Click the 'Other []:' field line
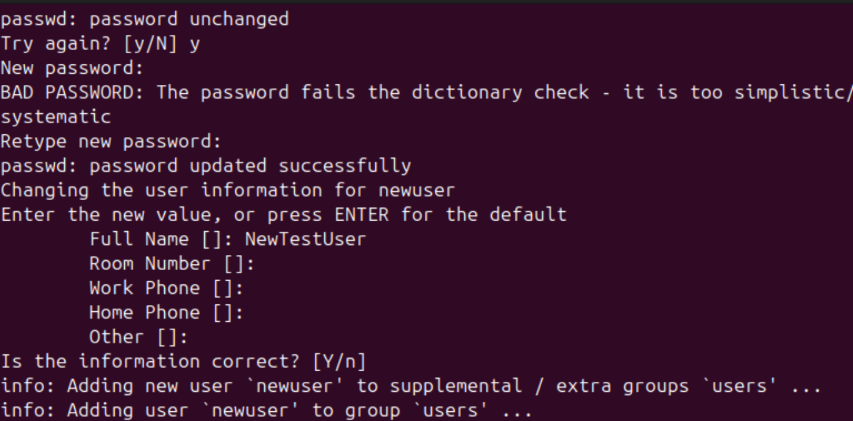This screenshot has width=853, height=421. [139, 337]
